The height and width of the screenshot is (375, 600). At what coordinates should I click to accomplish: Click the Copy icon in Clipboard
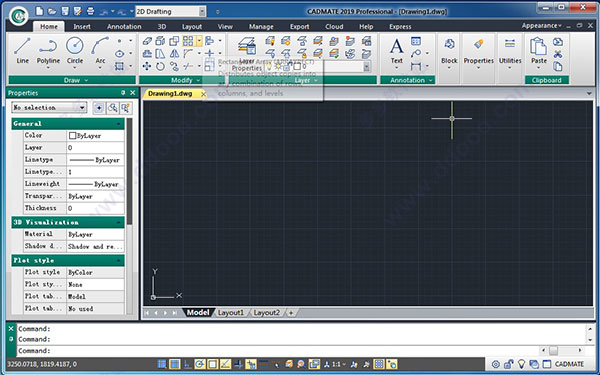[x=558, y=67]
